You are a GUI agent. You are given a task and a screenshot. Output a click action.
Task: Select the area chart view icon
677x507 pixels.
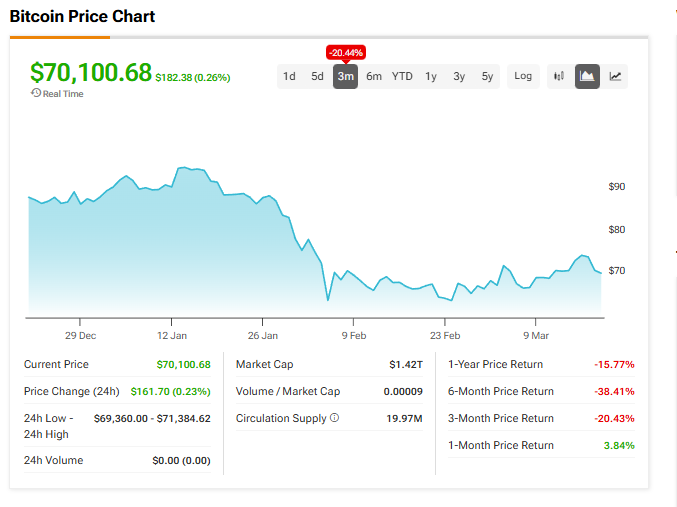tap(587, 76)
